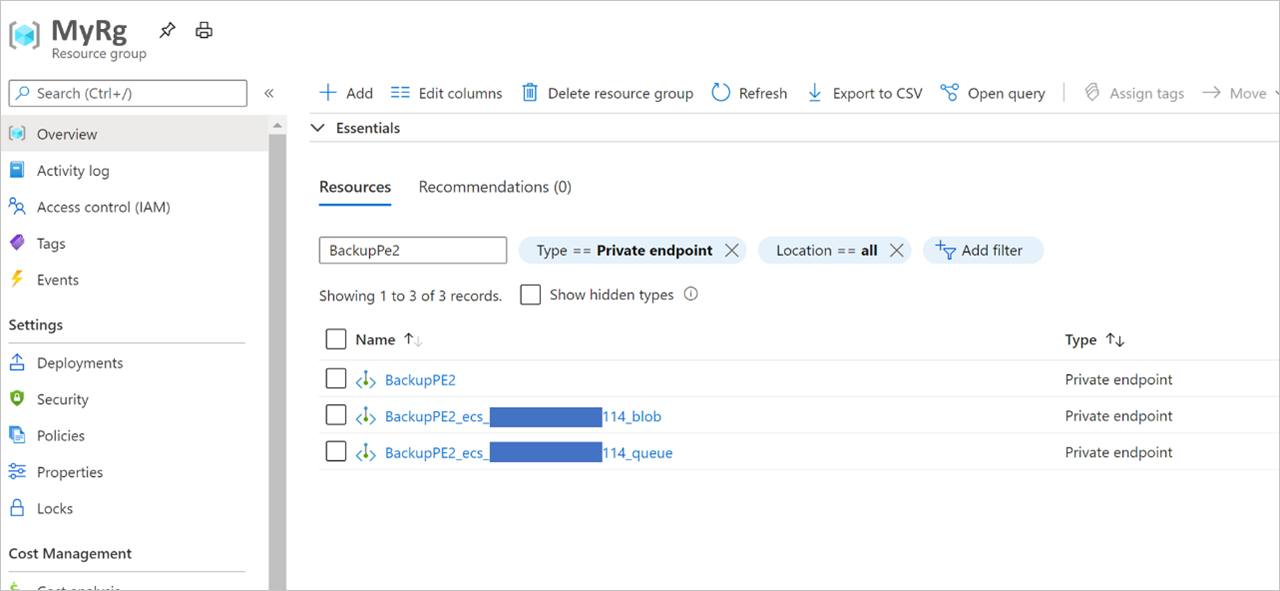Add a new resource filter
Screen dimensions: 1280x591
983,250
